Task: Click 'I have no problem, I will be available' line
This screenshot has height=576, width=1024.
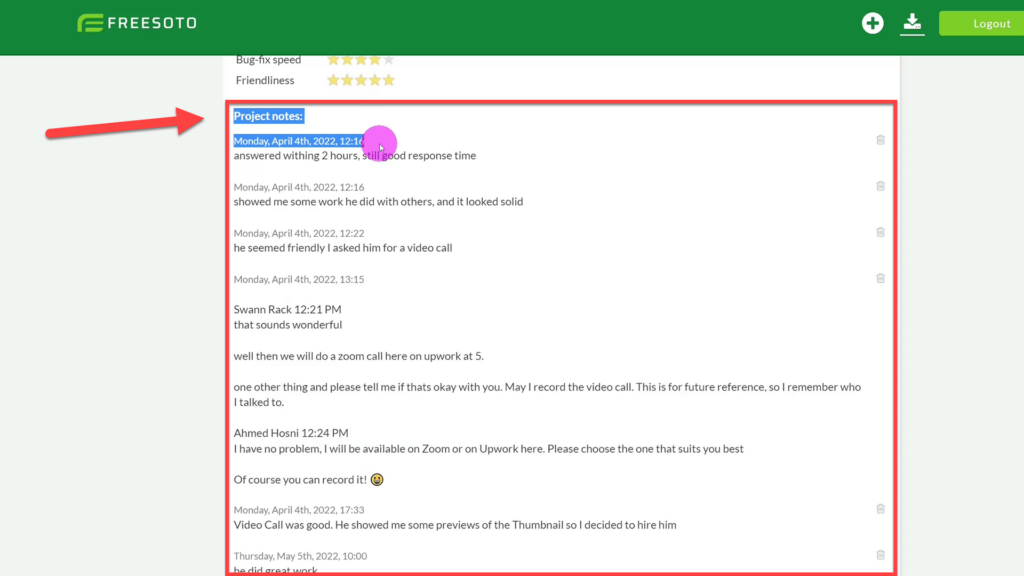Action: (488, 449)
